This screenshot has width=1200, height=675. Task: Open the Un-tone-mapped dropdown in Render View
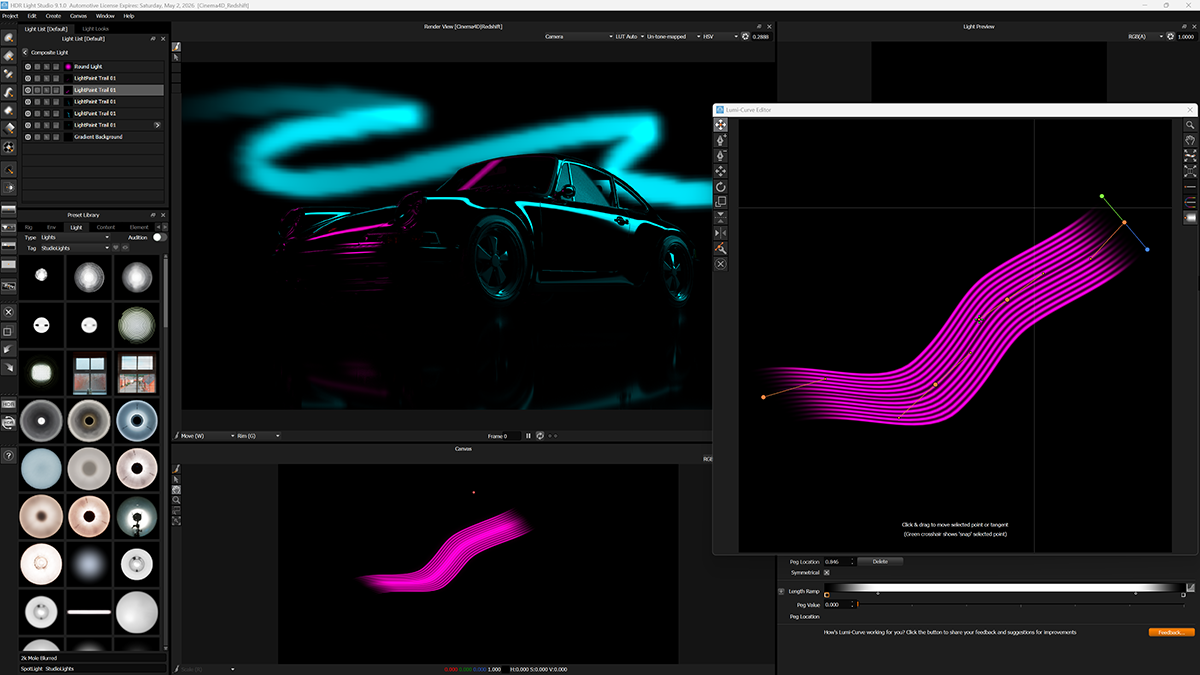[670, 36]
